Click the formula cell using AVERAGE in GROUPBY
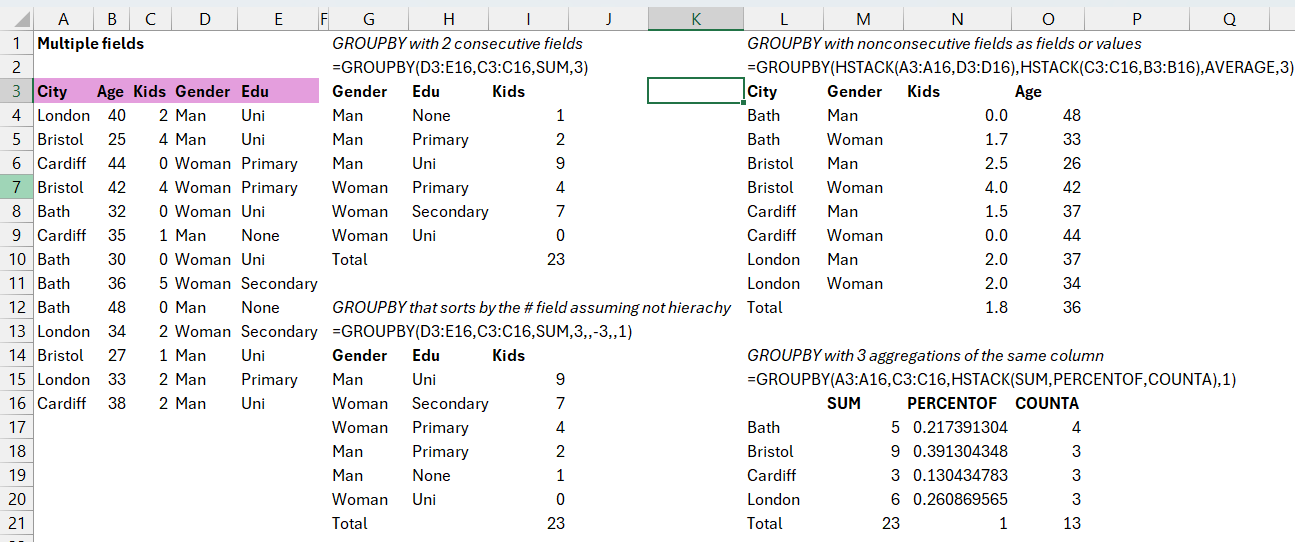This screenshot has width=1295, height=542. pyautogui.click(x=1020, y=67)
